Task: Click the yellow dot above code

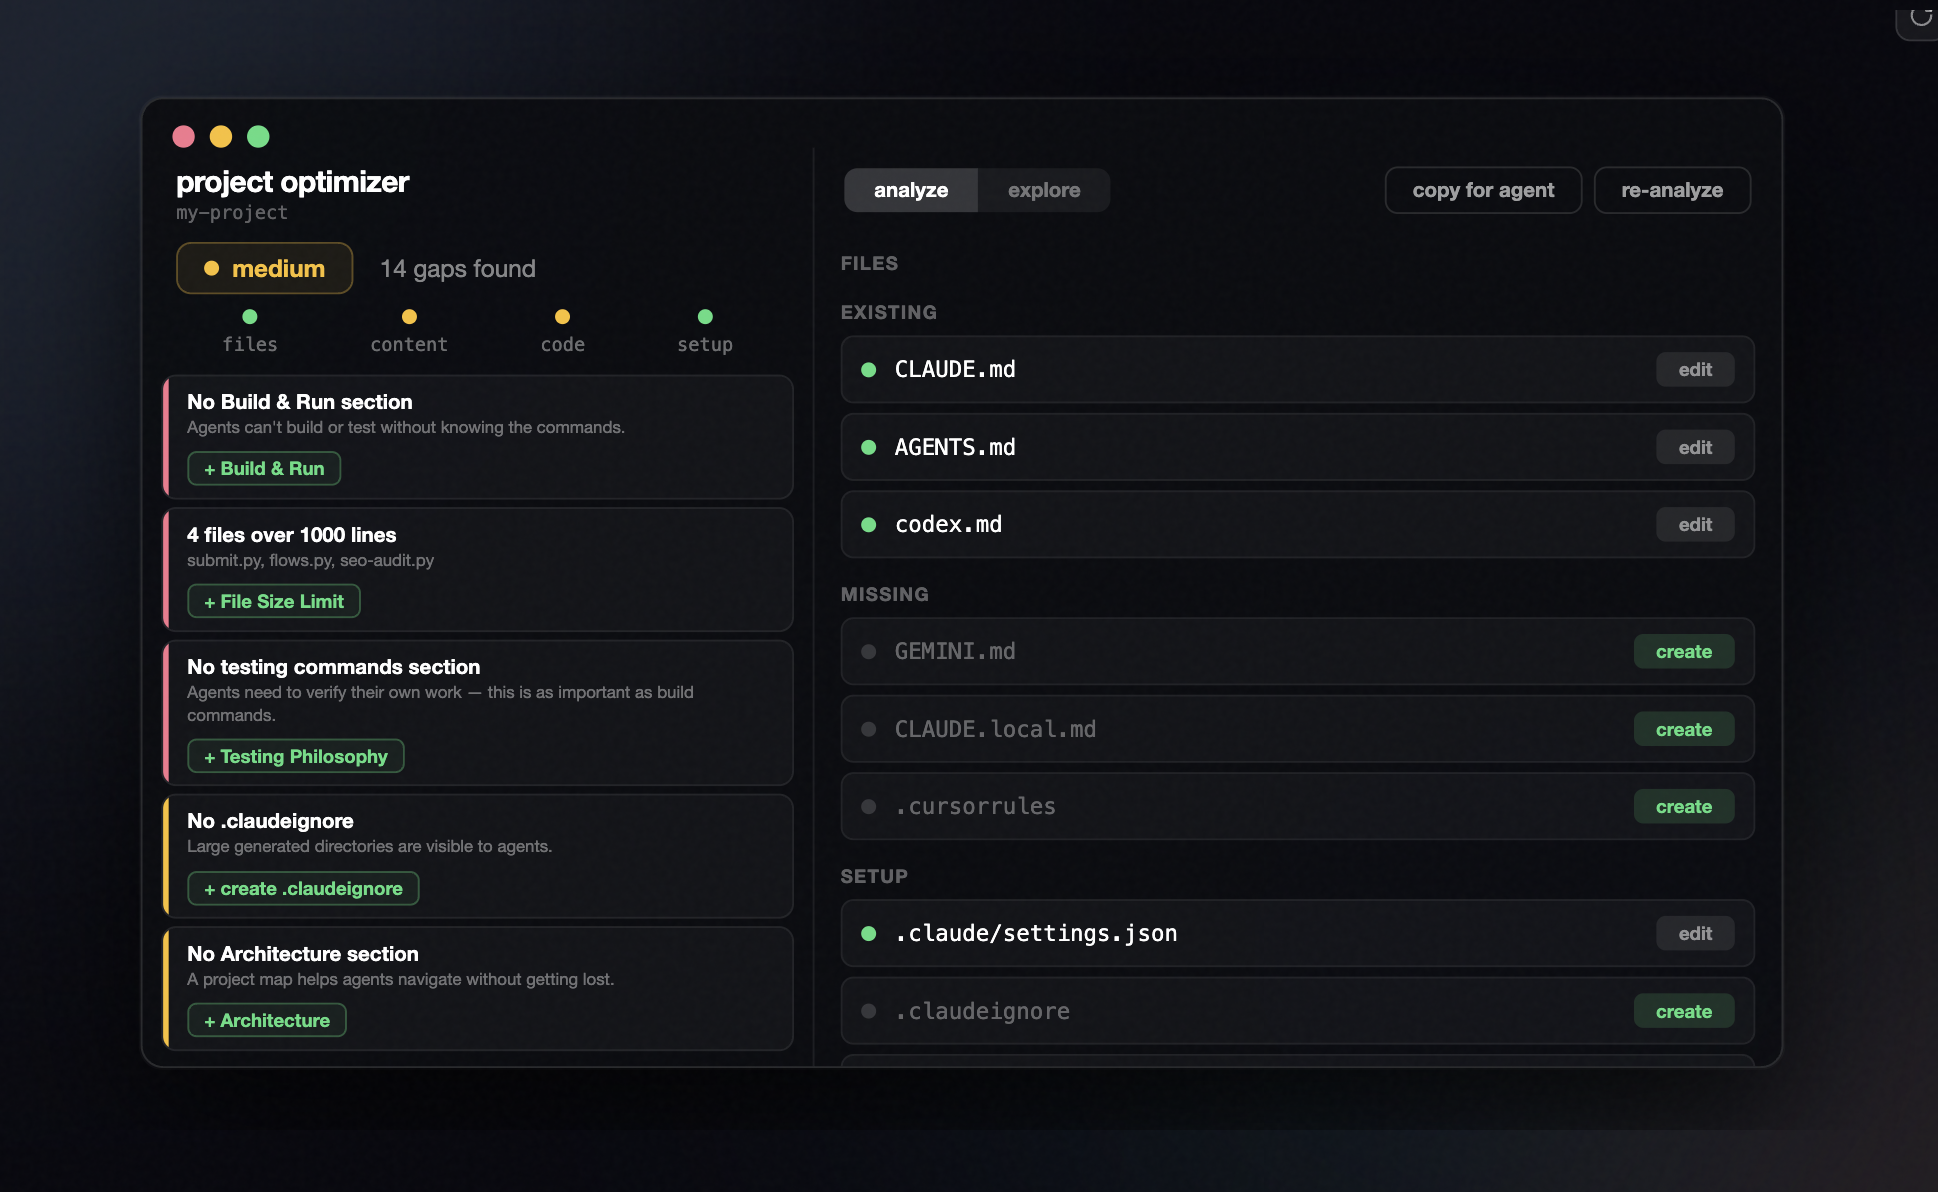Action: coord(562,316)
